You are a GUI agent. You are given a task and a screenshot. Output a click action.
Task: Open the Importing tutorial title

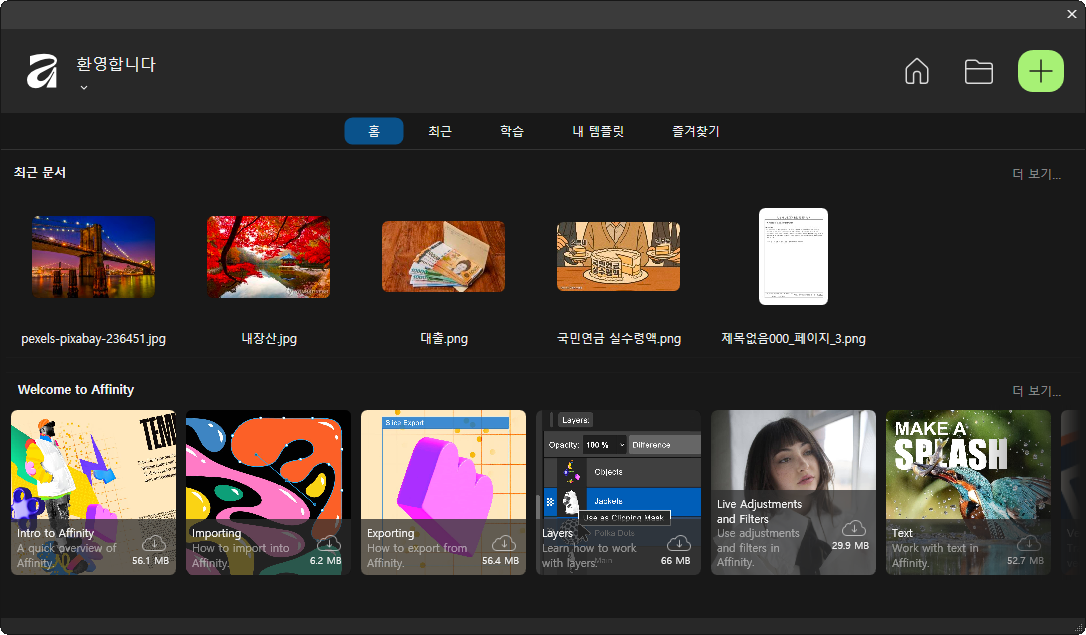tap(216, 533)
